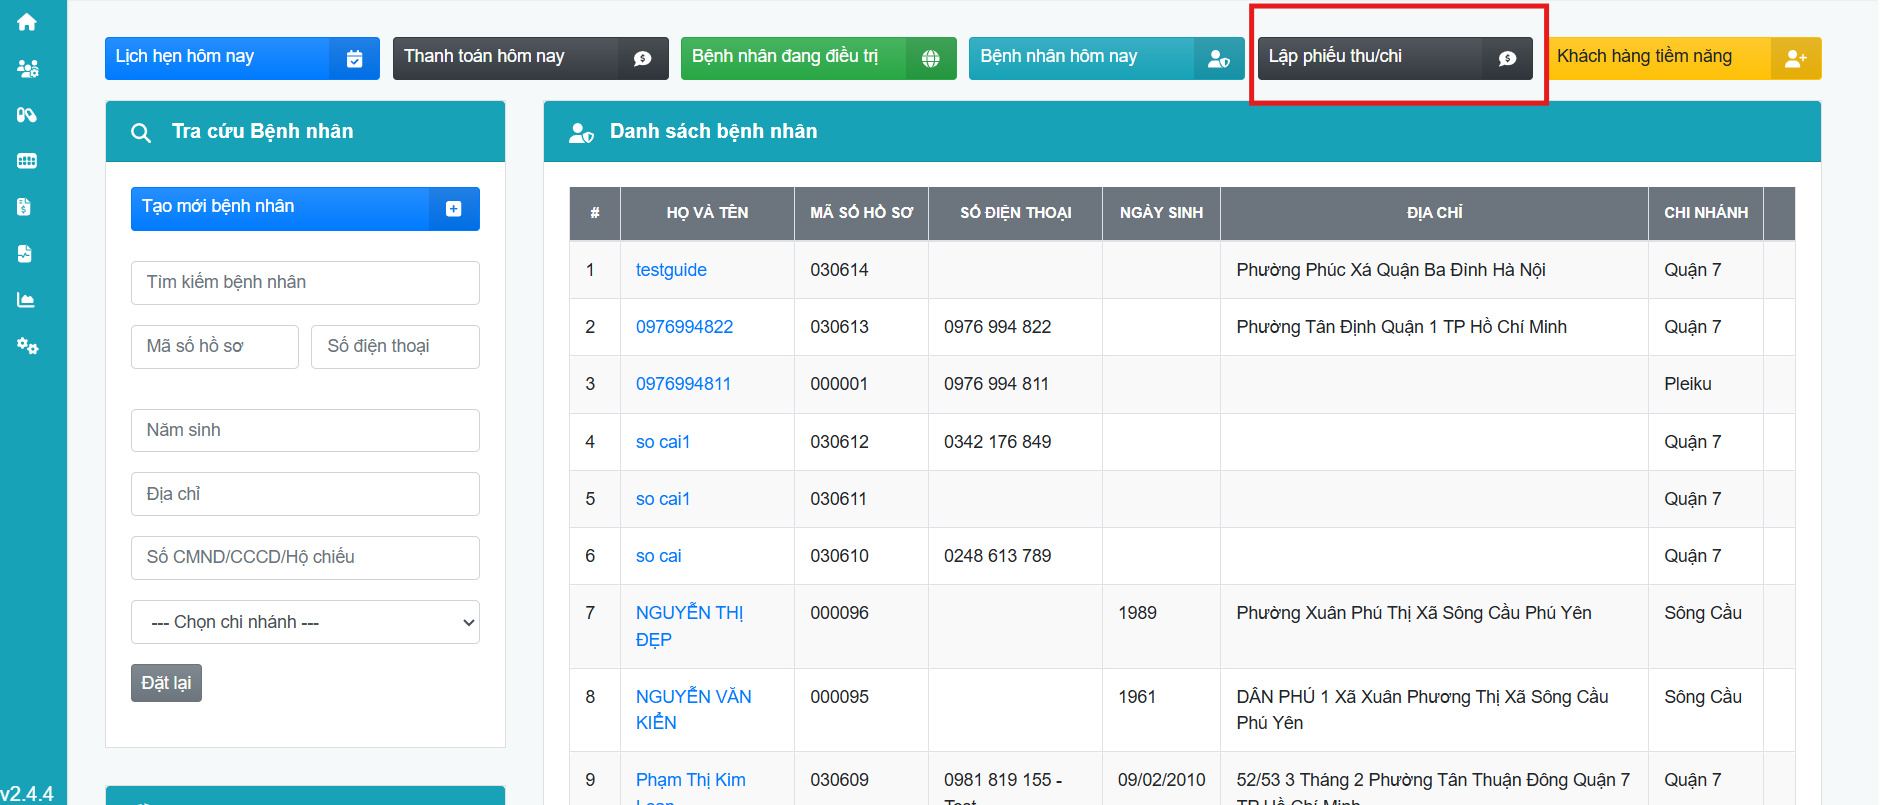Open the teeth icon in sidebar

pos(27,161)
